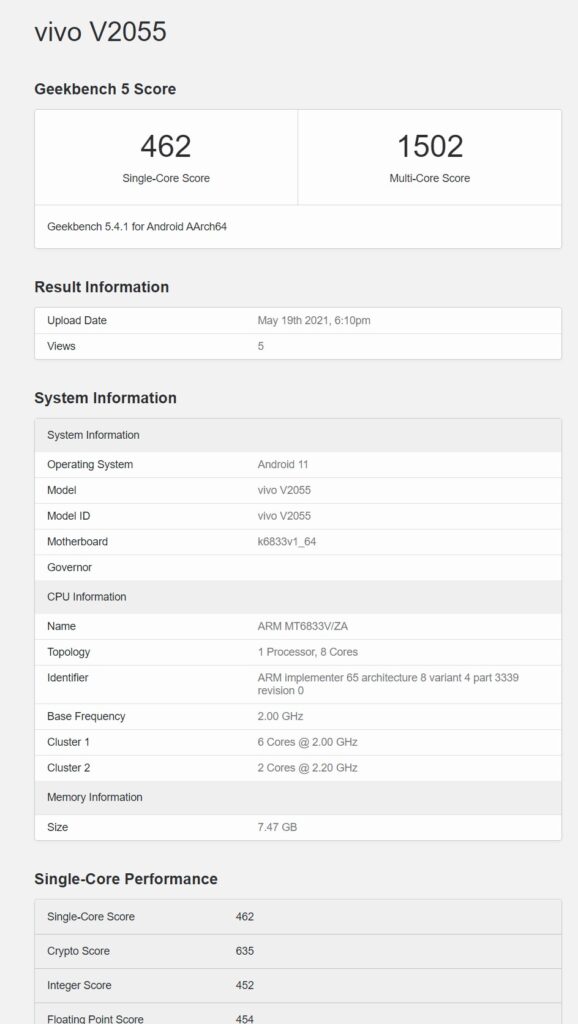Image resolution: width=578 pixels, height=1024 pixels.
Task: Click the 'Memory Information' table header
Action: coord(298,797)
